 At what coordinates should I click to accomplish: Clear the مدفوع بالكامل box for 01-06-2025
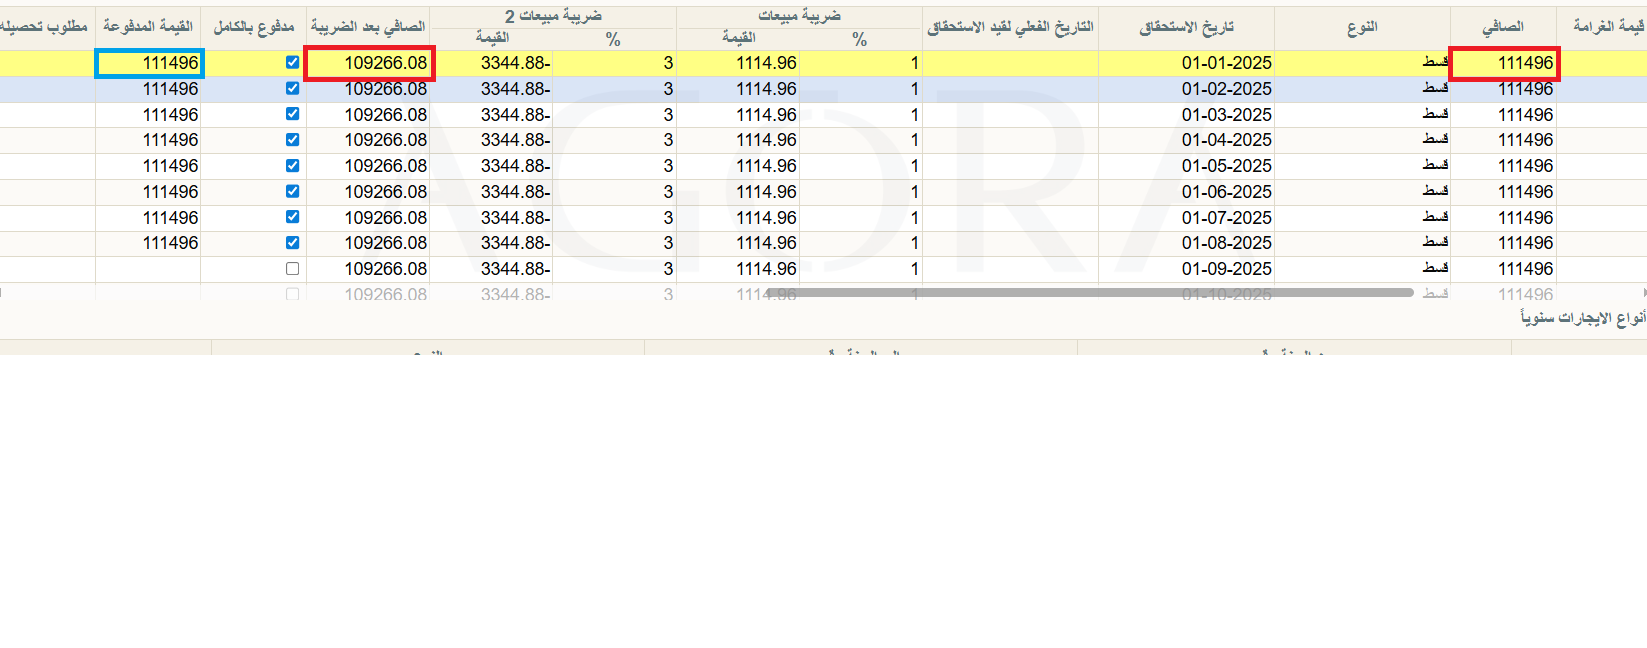[x=292, y=191]
